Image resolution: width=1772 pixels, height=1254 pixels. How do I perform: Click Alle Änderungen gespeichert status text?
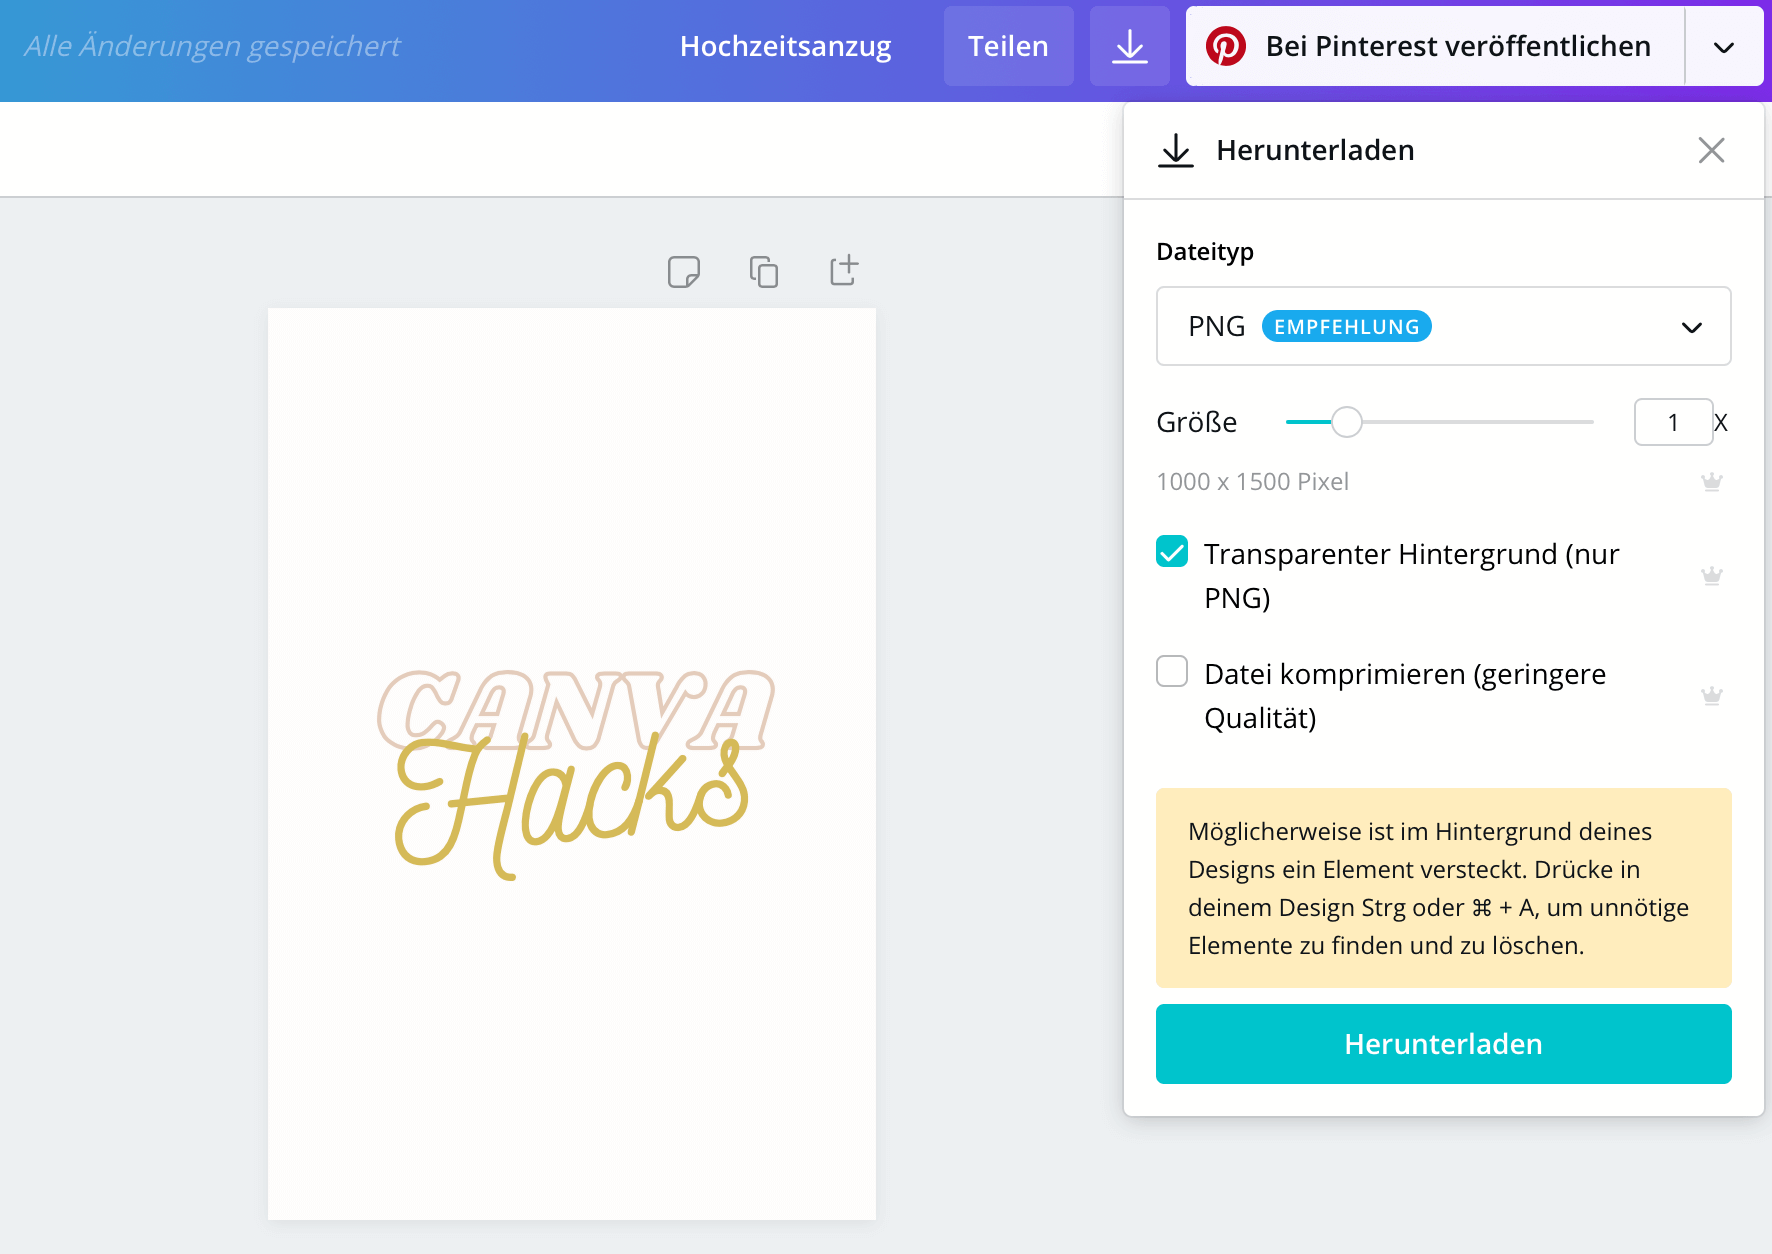click(212, 46)
